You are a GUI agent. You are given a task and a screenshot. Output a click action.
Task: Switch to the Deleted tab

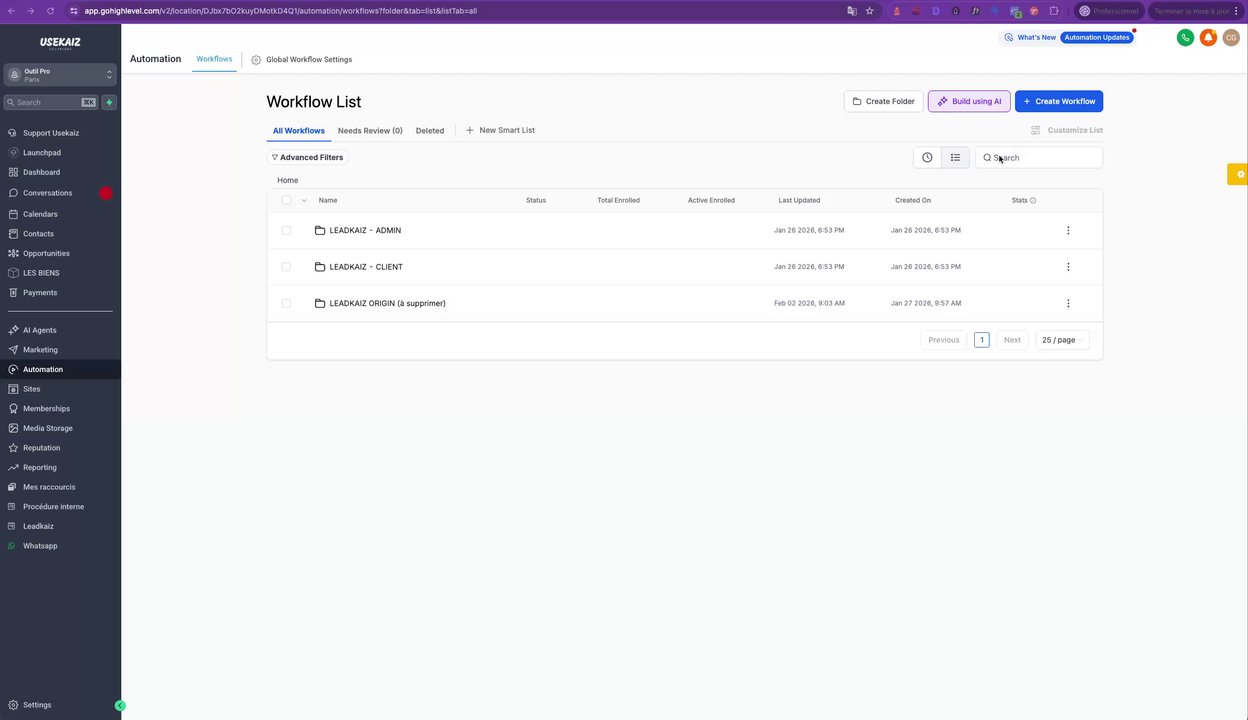[430, 131]
